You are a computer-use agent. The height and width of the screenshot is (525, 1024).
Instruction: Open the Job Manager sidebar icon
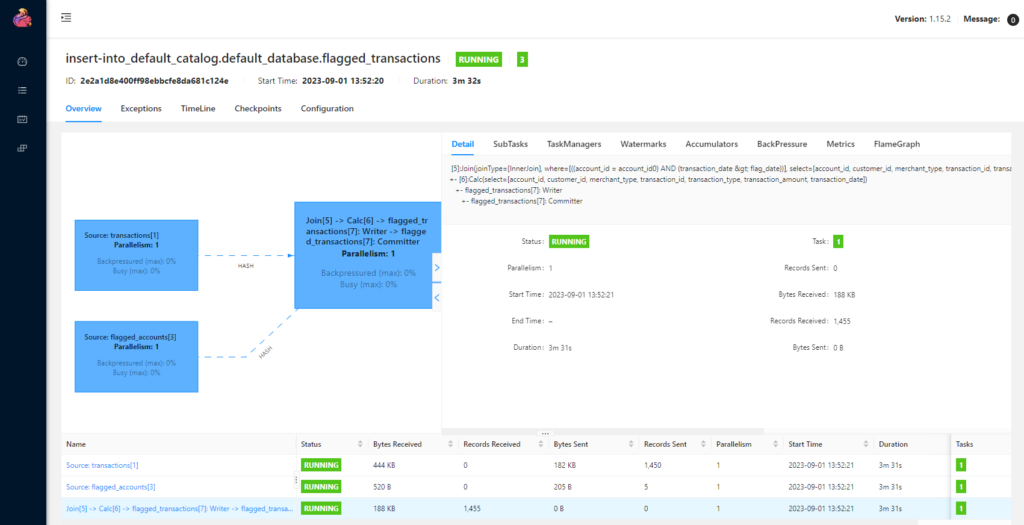tap(22, 148)
